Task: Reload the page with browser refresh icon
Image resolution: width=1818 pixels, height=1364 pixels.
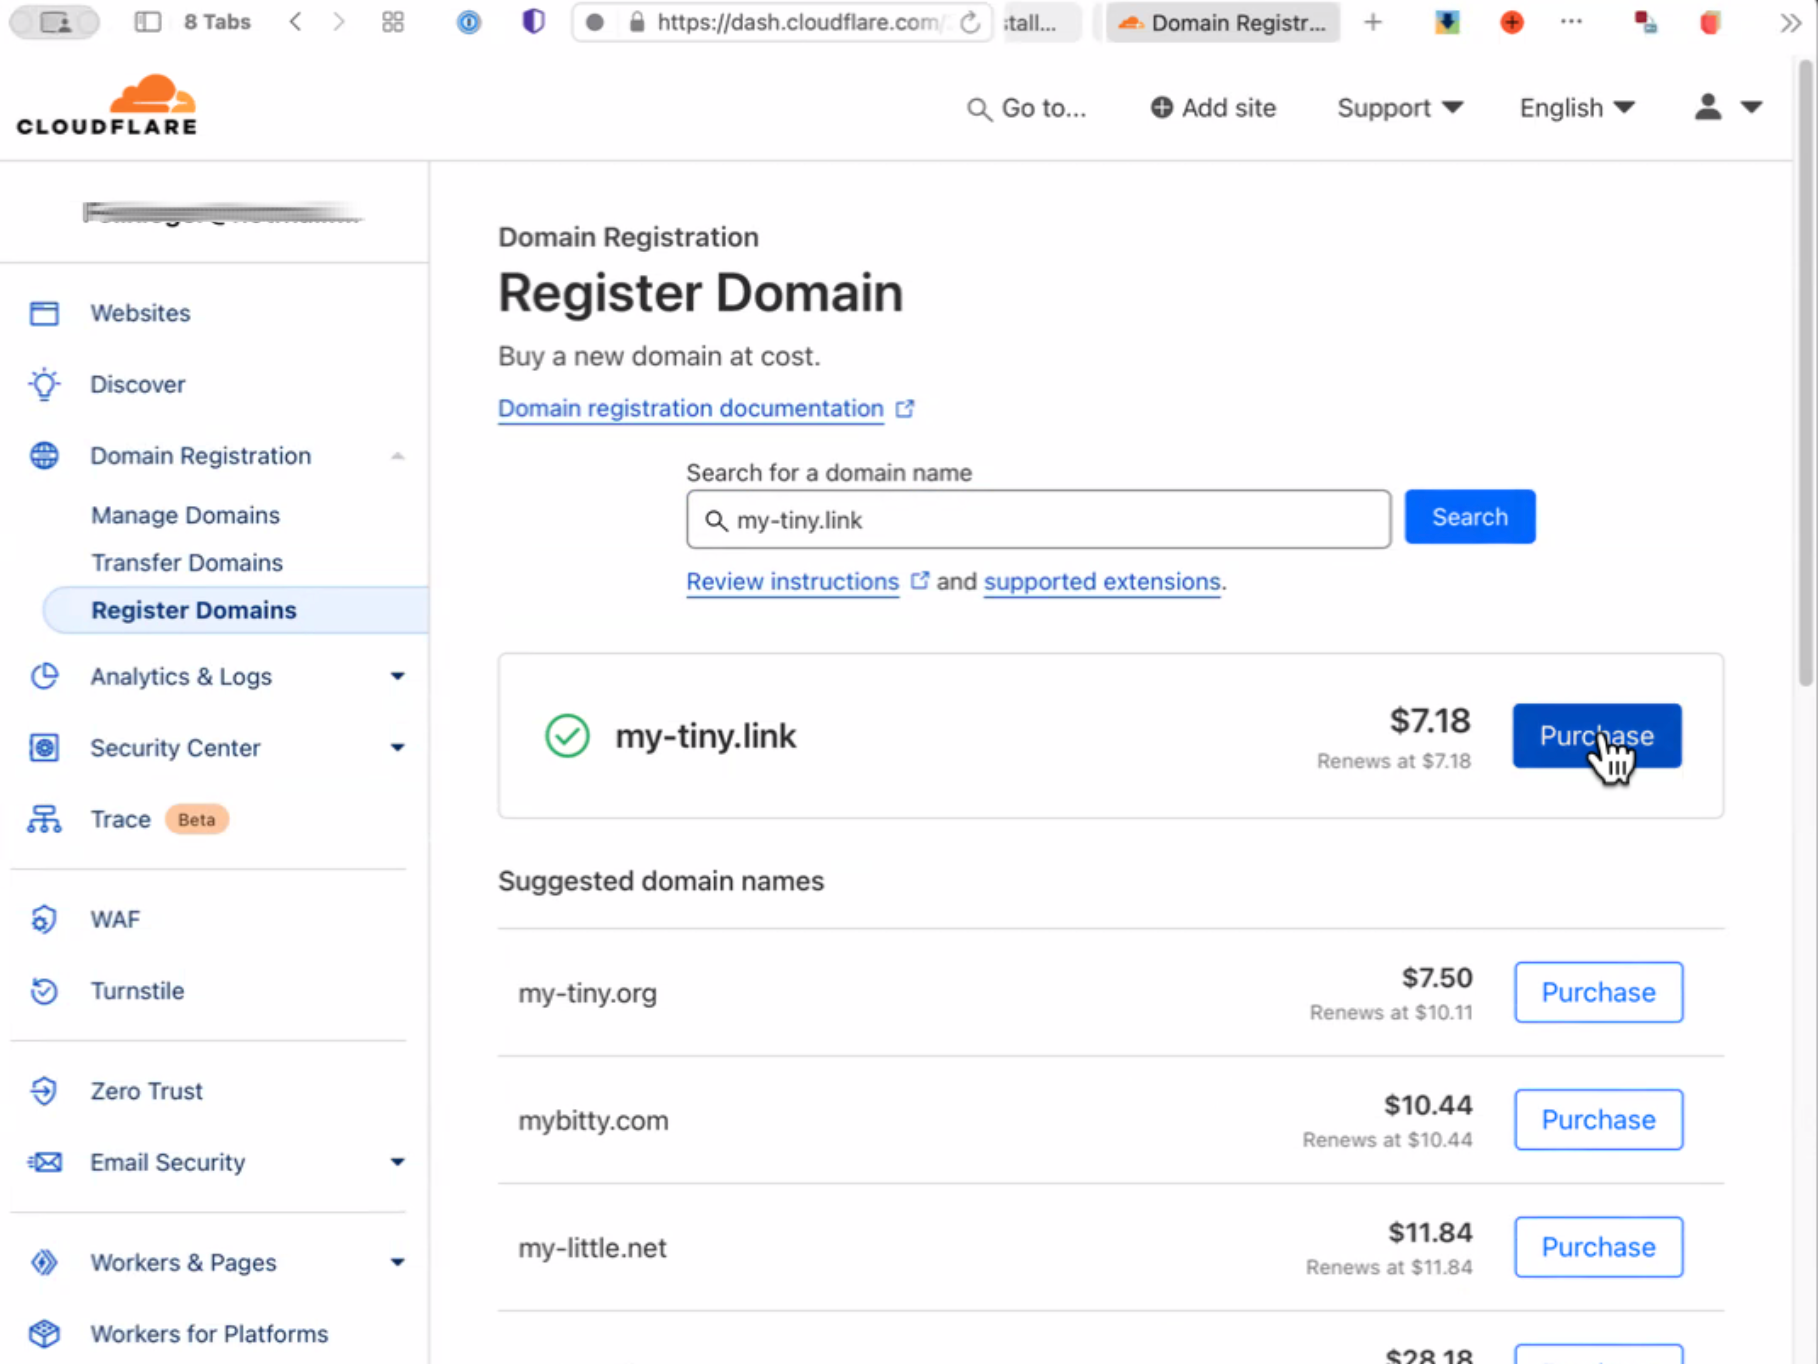Action: (970, 22)
